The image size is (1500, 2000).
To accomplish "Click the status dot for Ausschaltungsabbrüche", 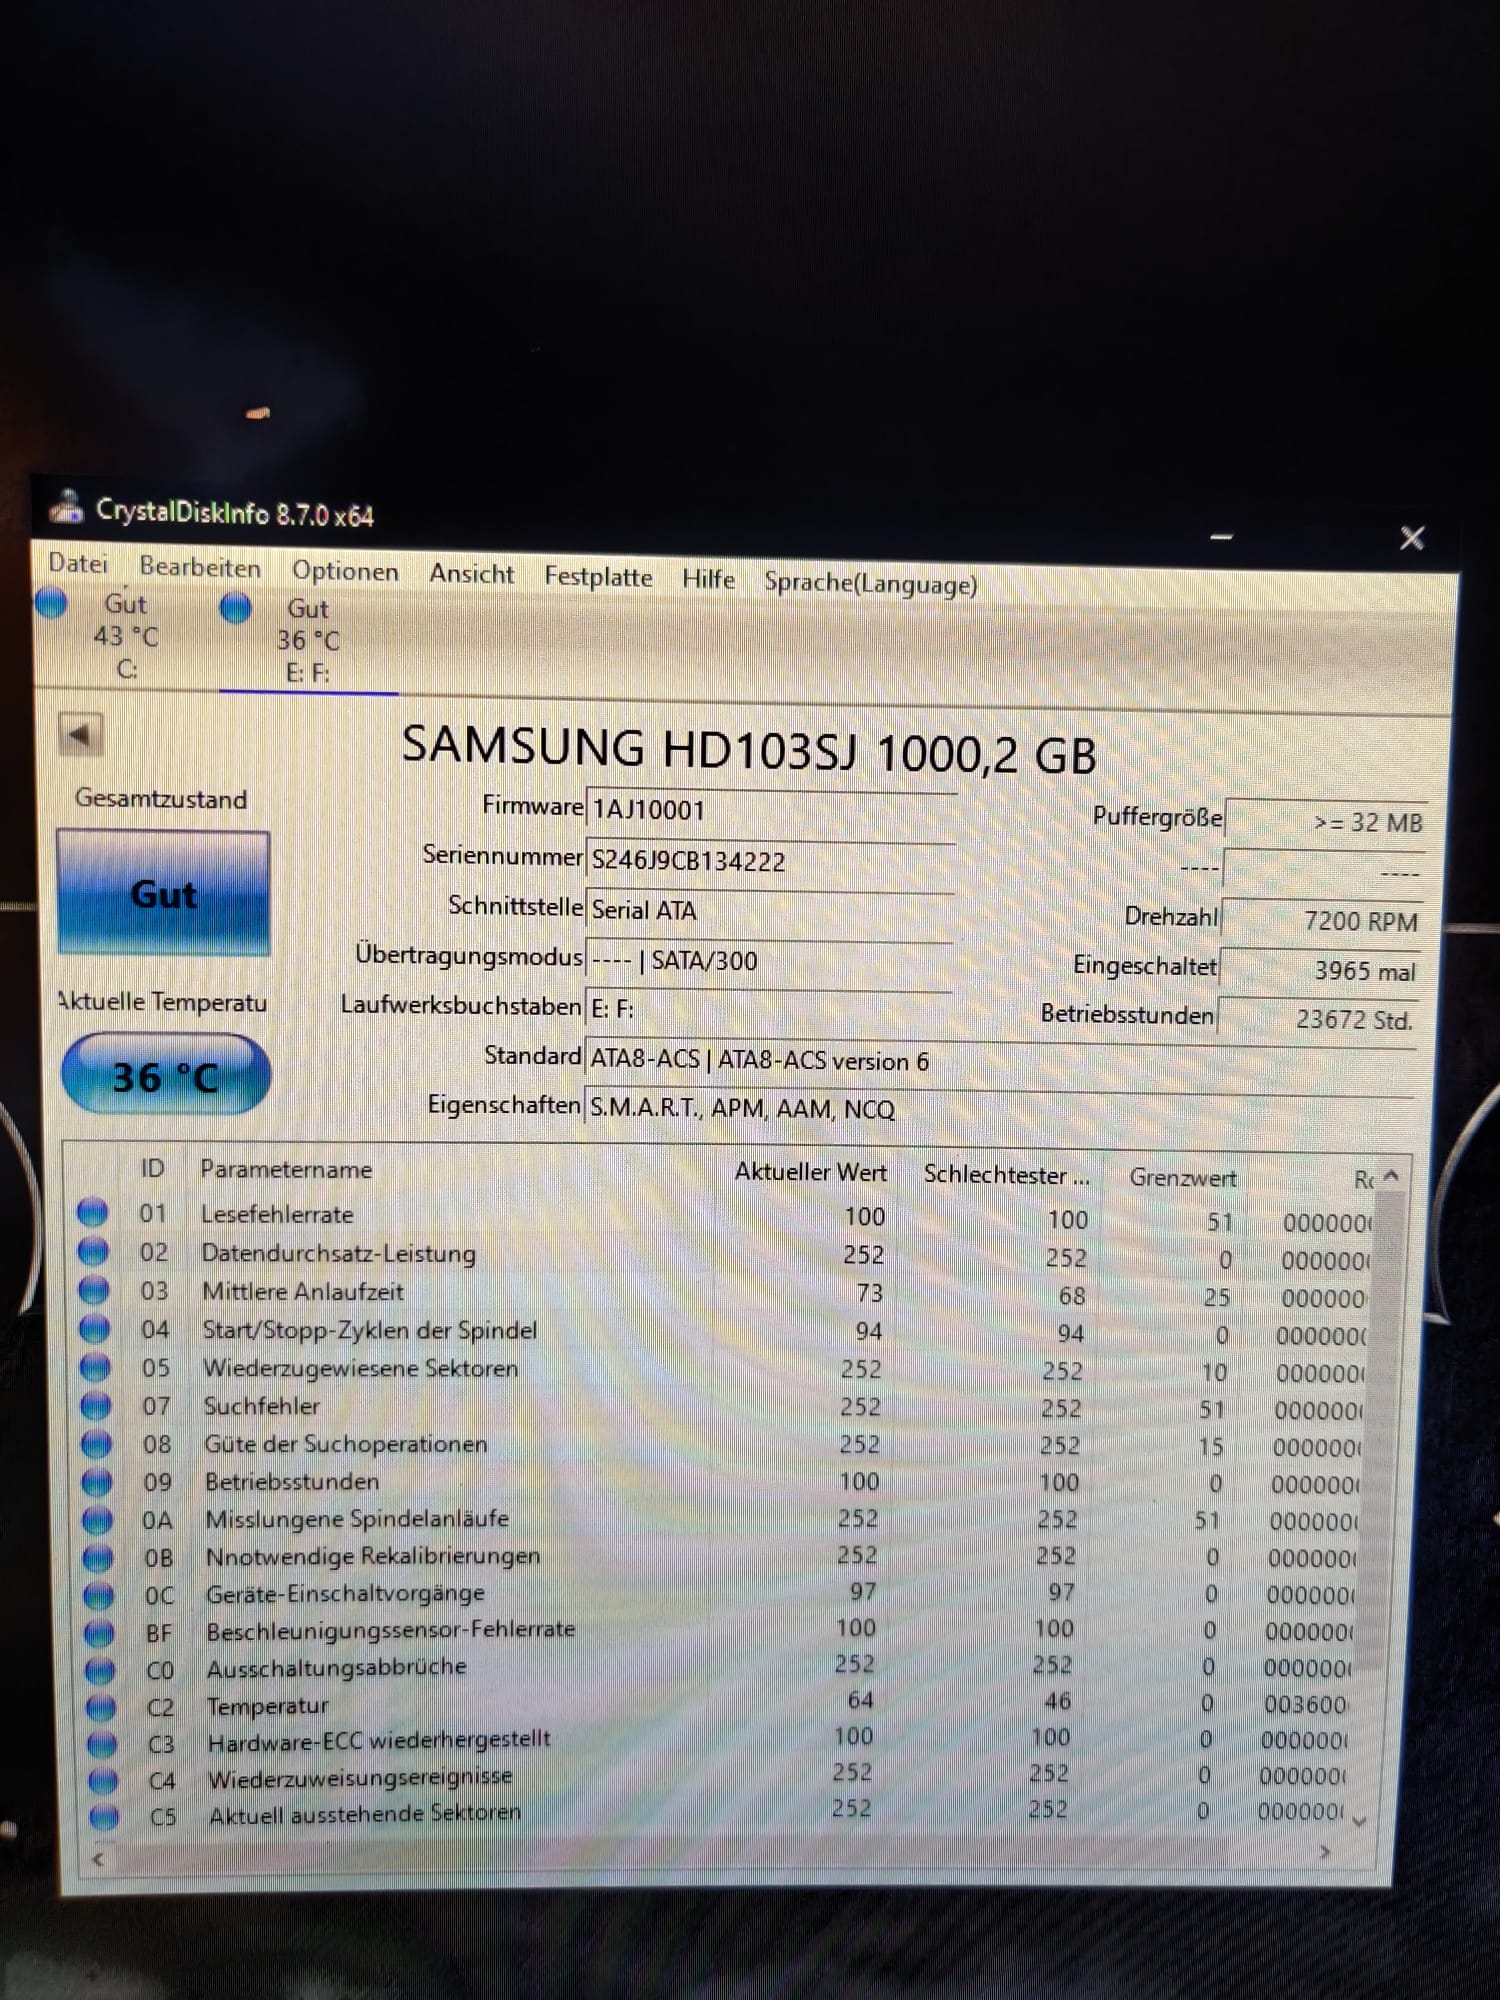I will pyautogui.click(x=100, y=1669).
